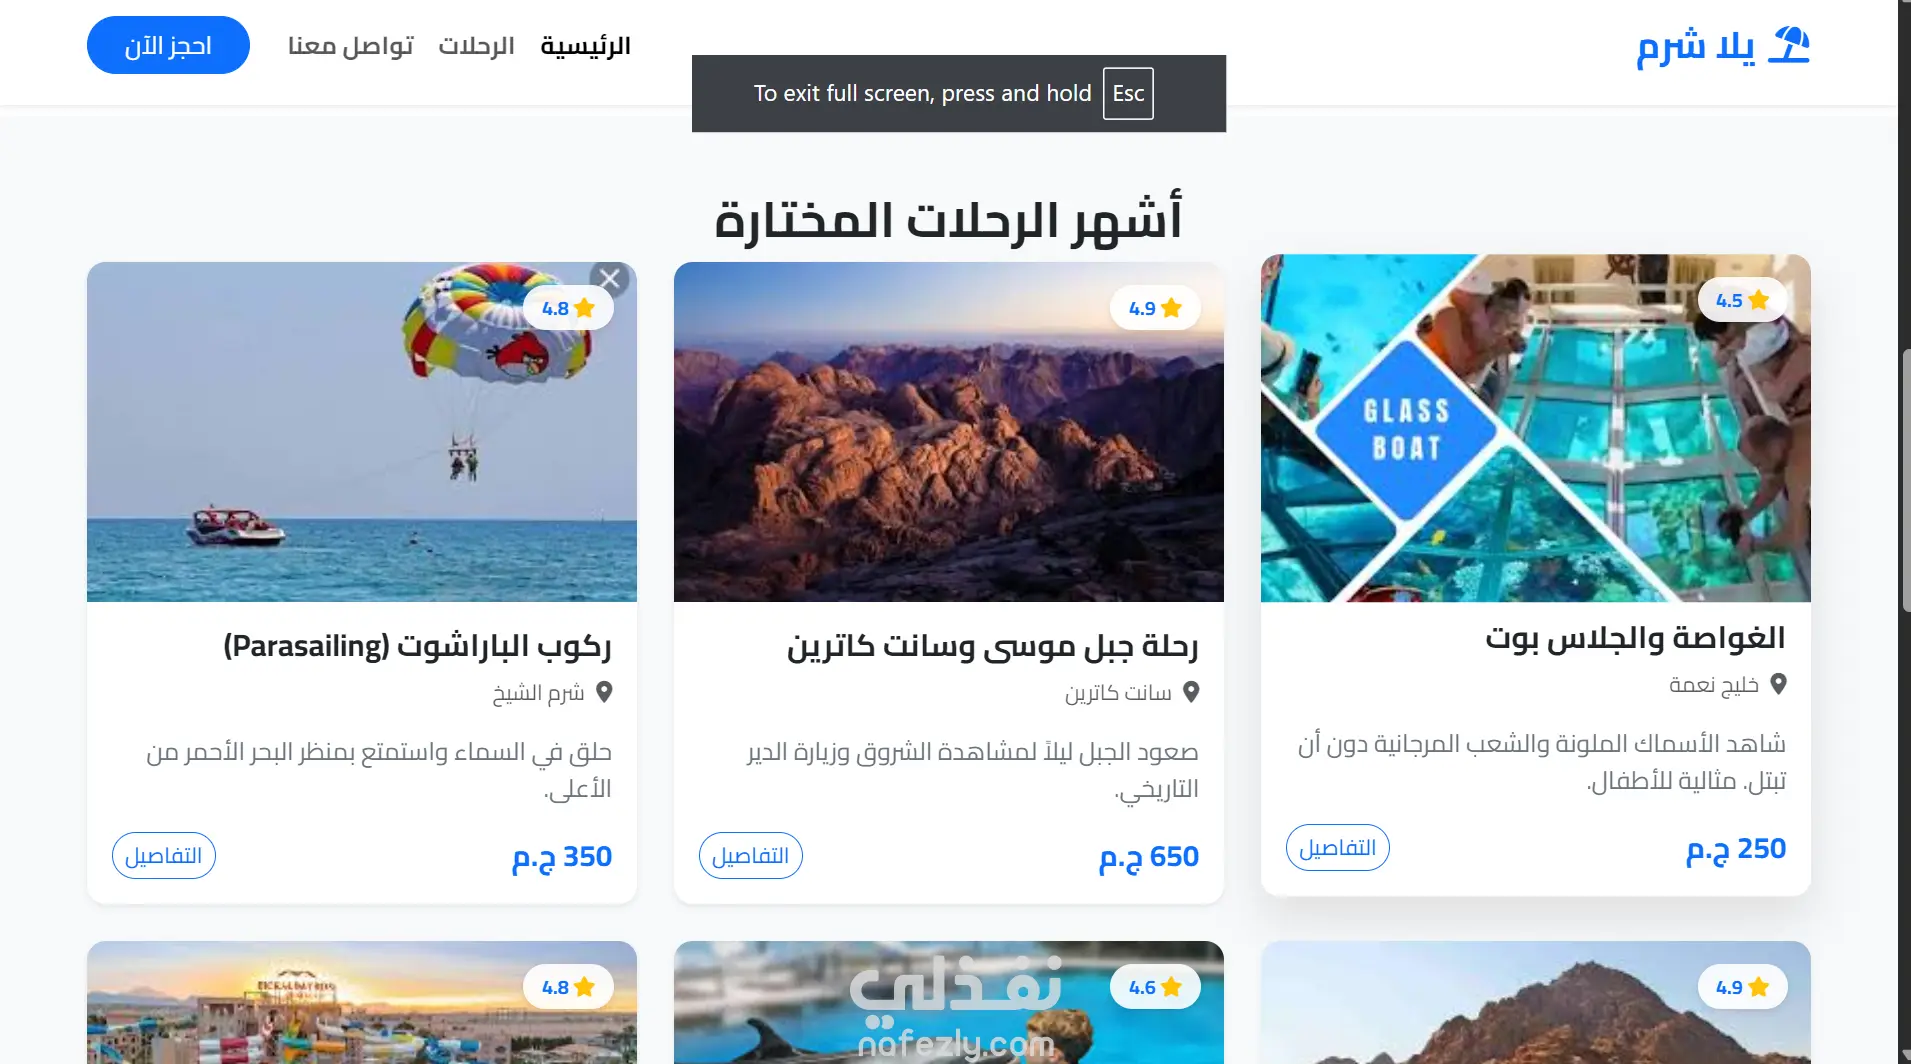Image resolution: width=1911 pixels, height=1064 pixels.
Task: Select تواصل معنا in navigation bar
Action: pyautogui.click(x=350, y=46)
